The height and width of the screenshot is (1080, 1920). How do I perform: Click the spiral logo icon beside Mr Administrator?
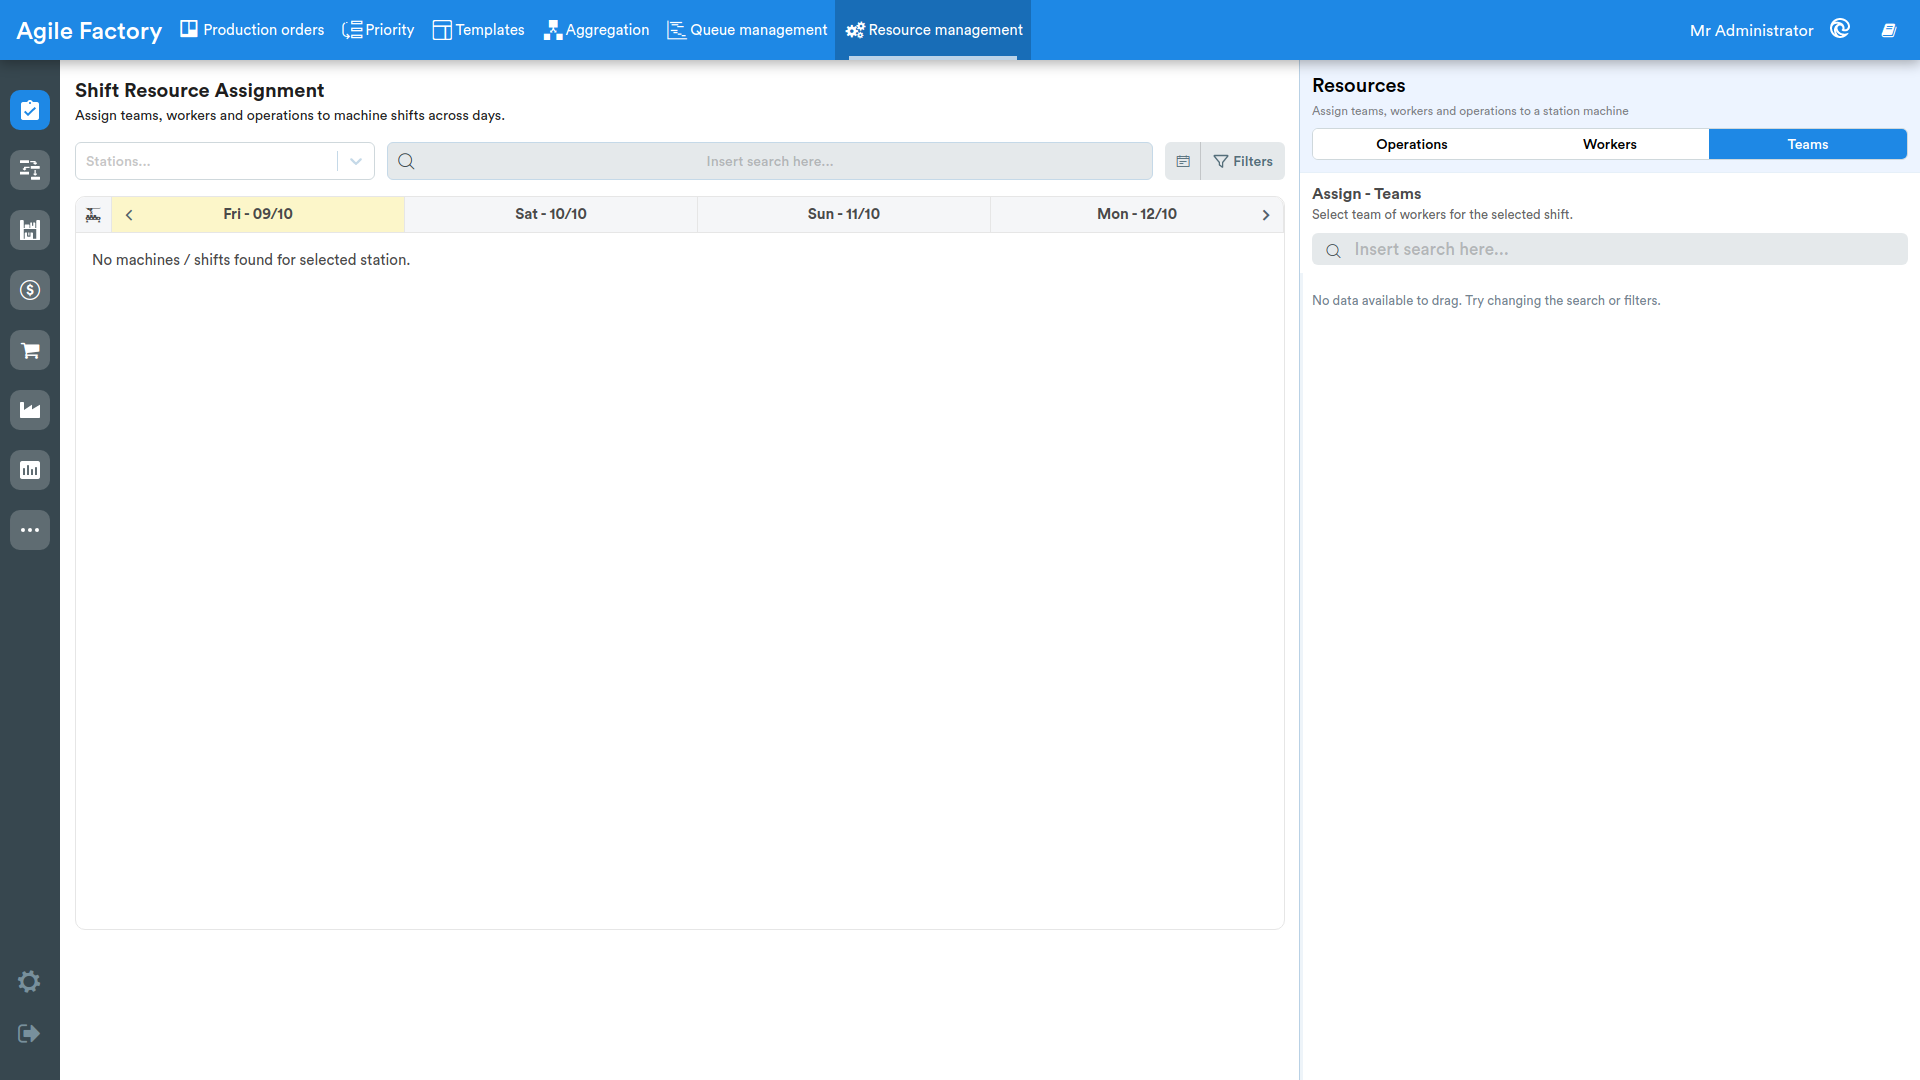coord(1840,29)
